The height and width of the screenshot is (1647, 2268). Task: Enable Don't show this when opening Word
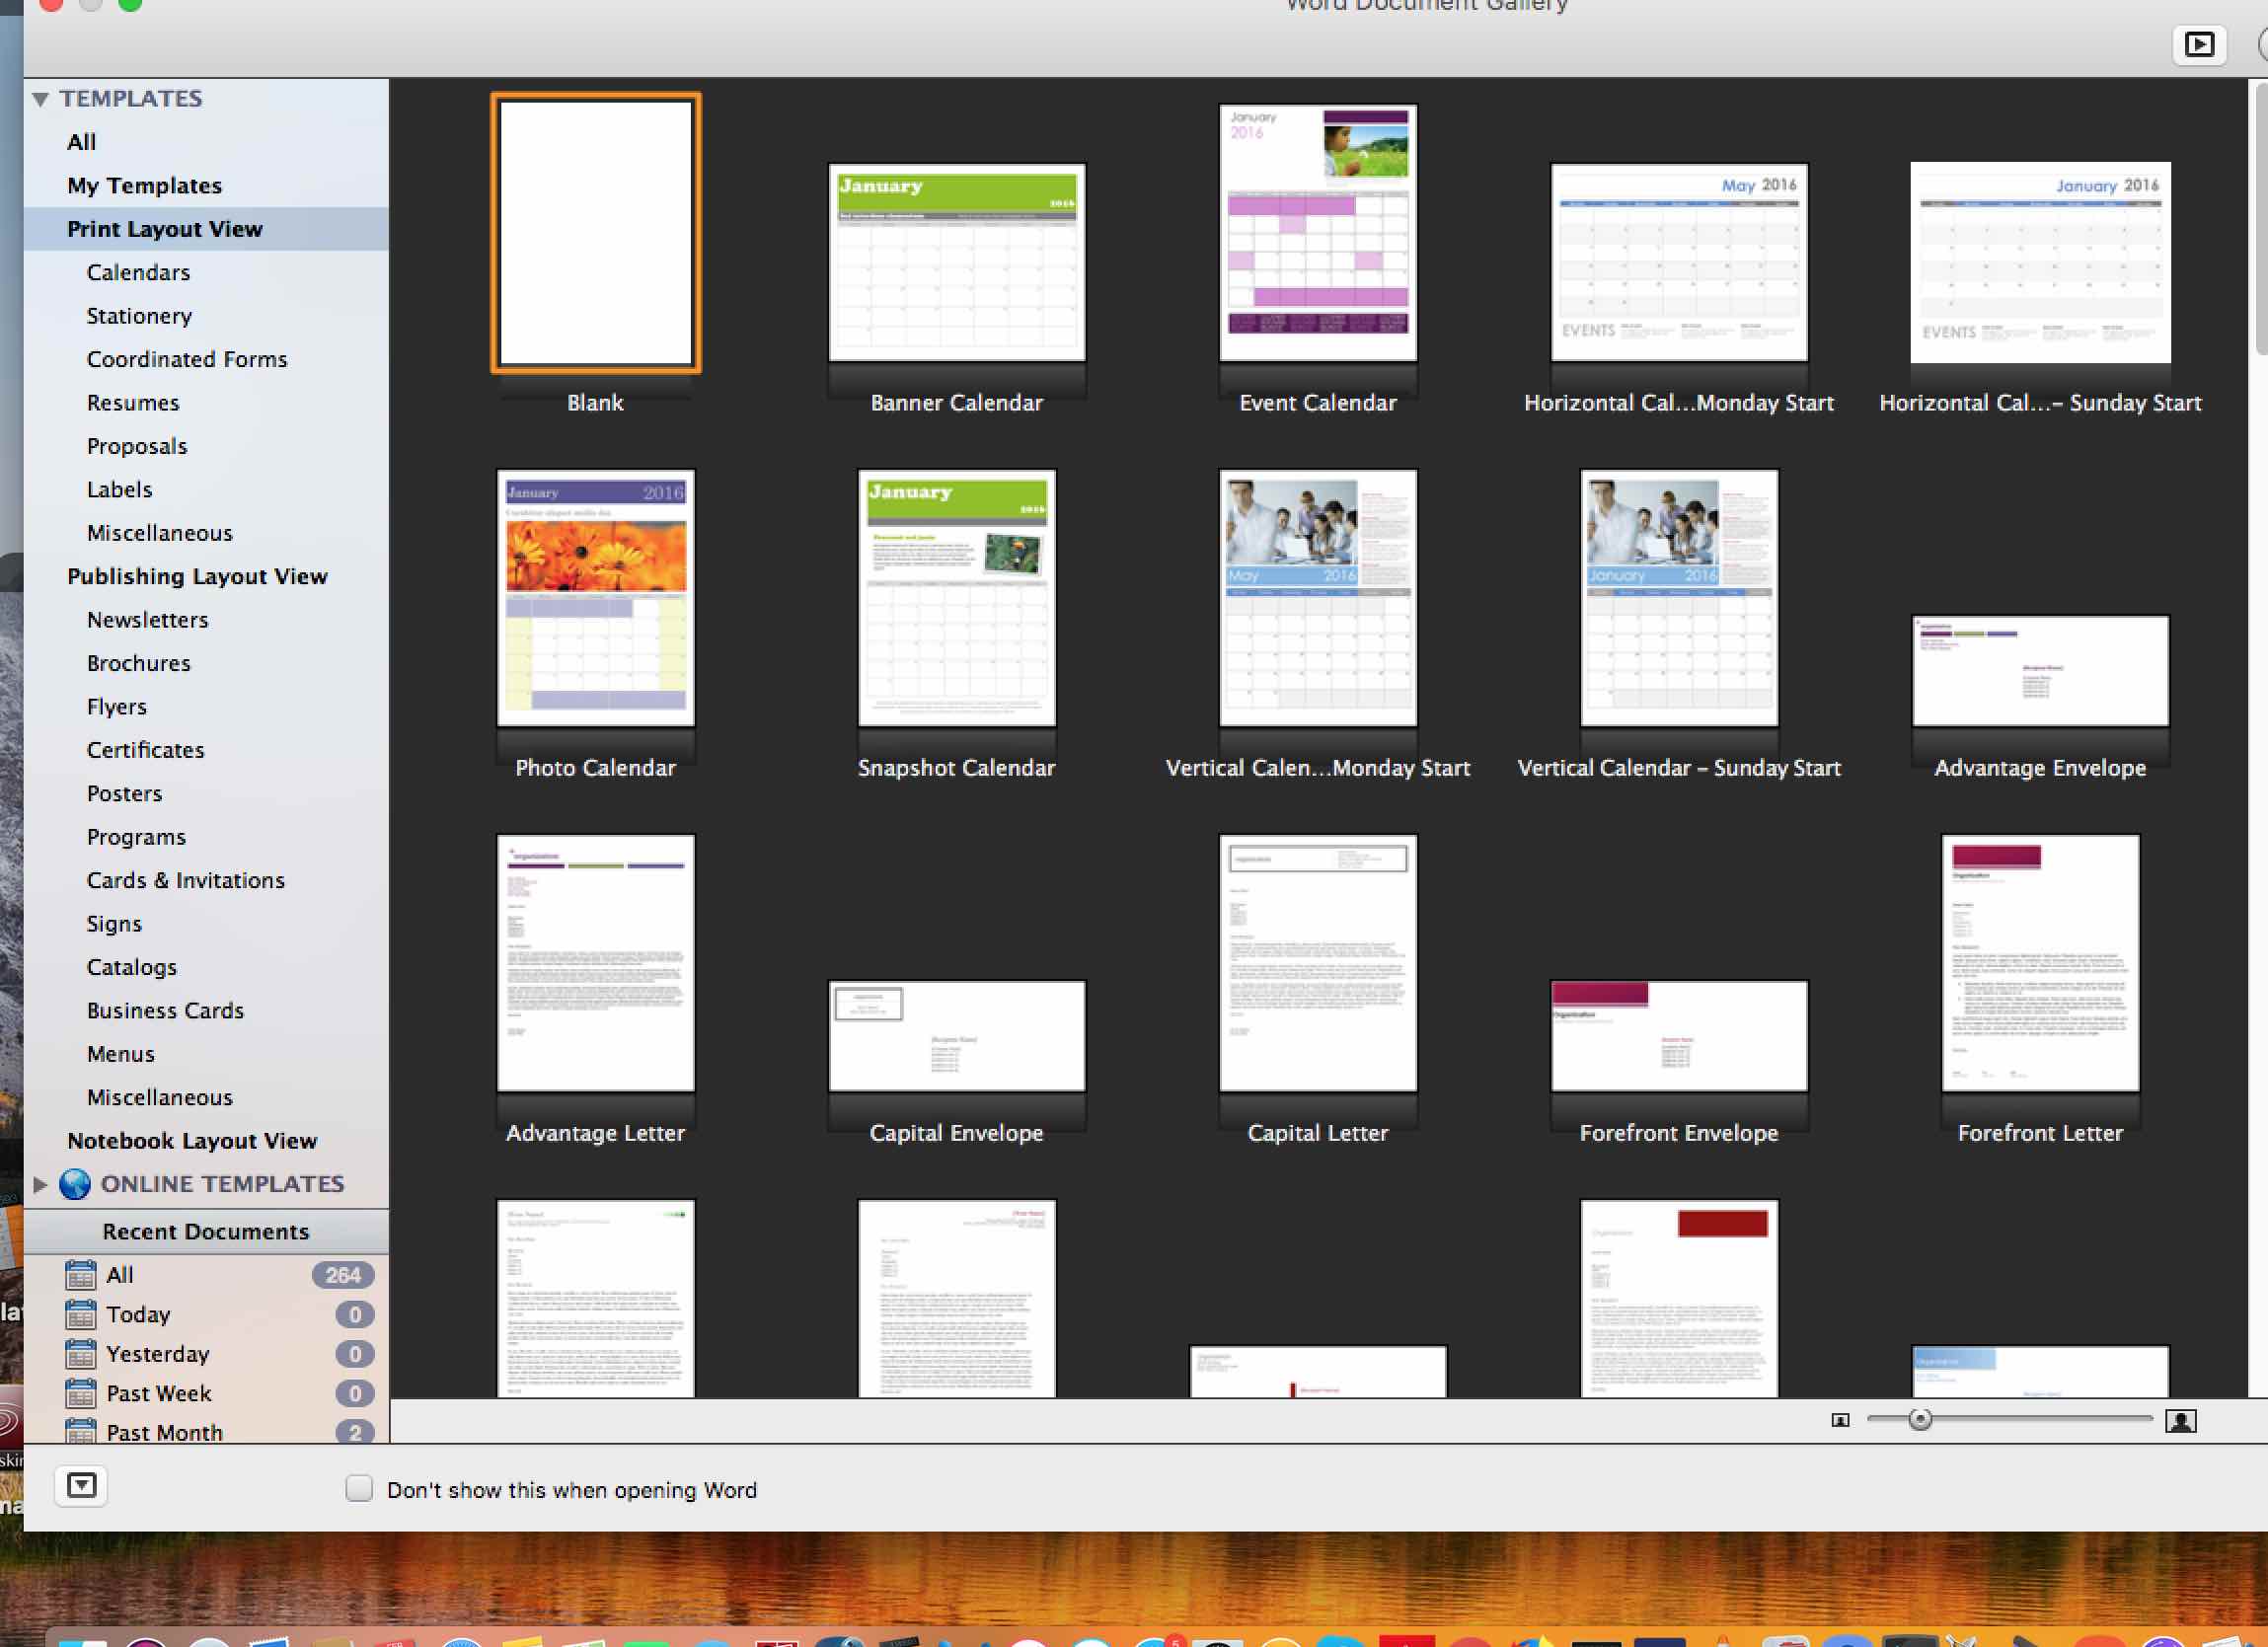coord(359,1489)
